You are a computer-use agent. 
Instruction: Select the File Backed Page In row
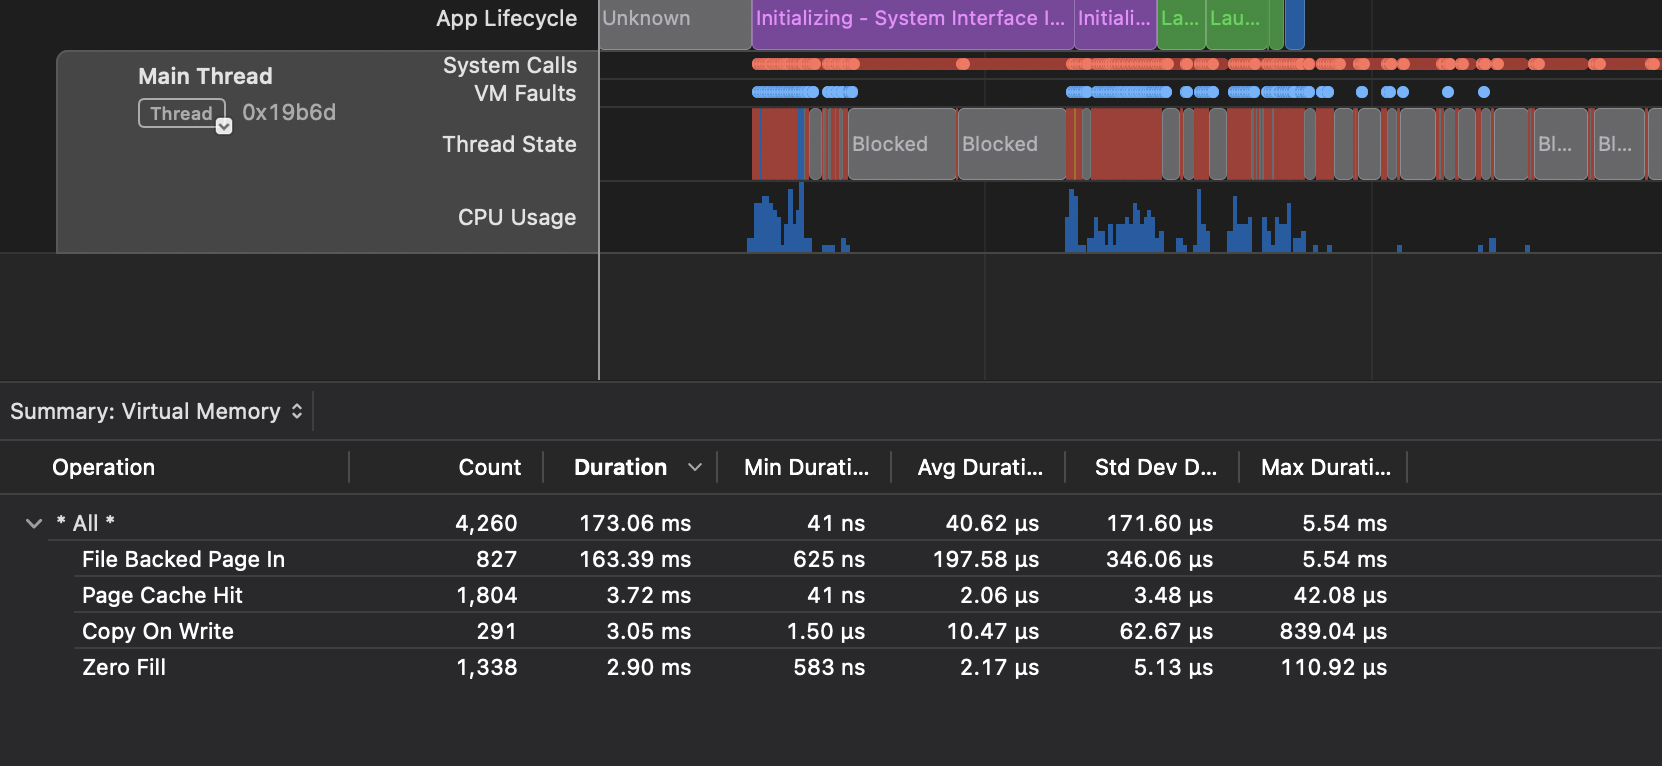click(x=183, y=559)
